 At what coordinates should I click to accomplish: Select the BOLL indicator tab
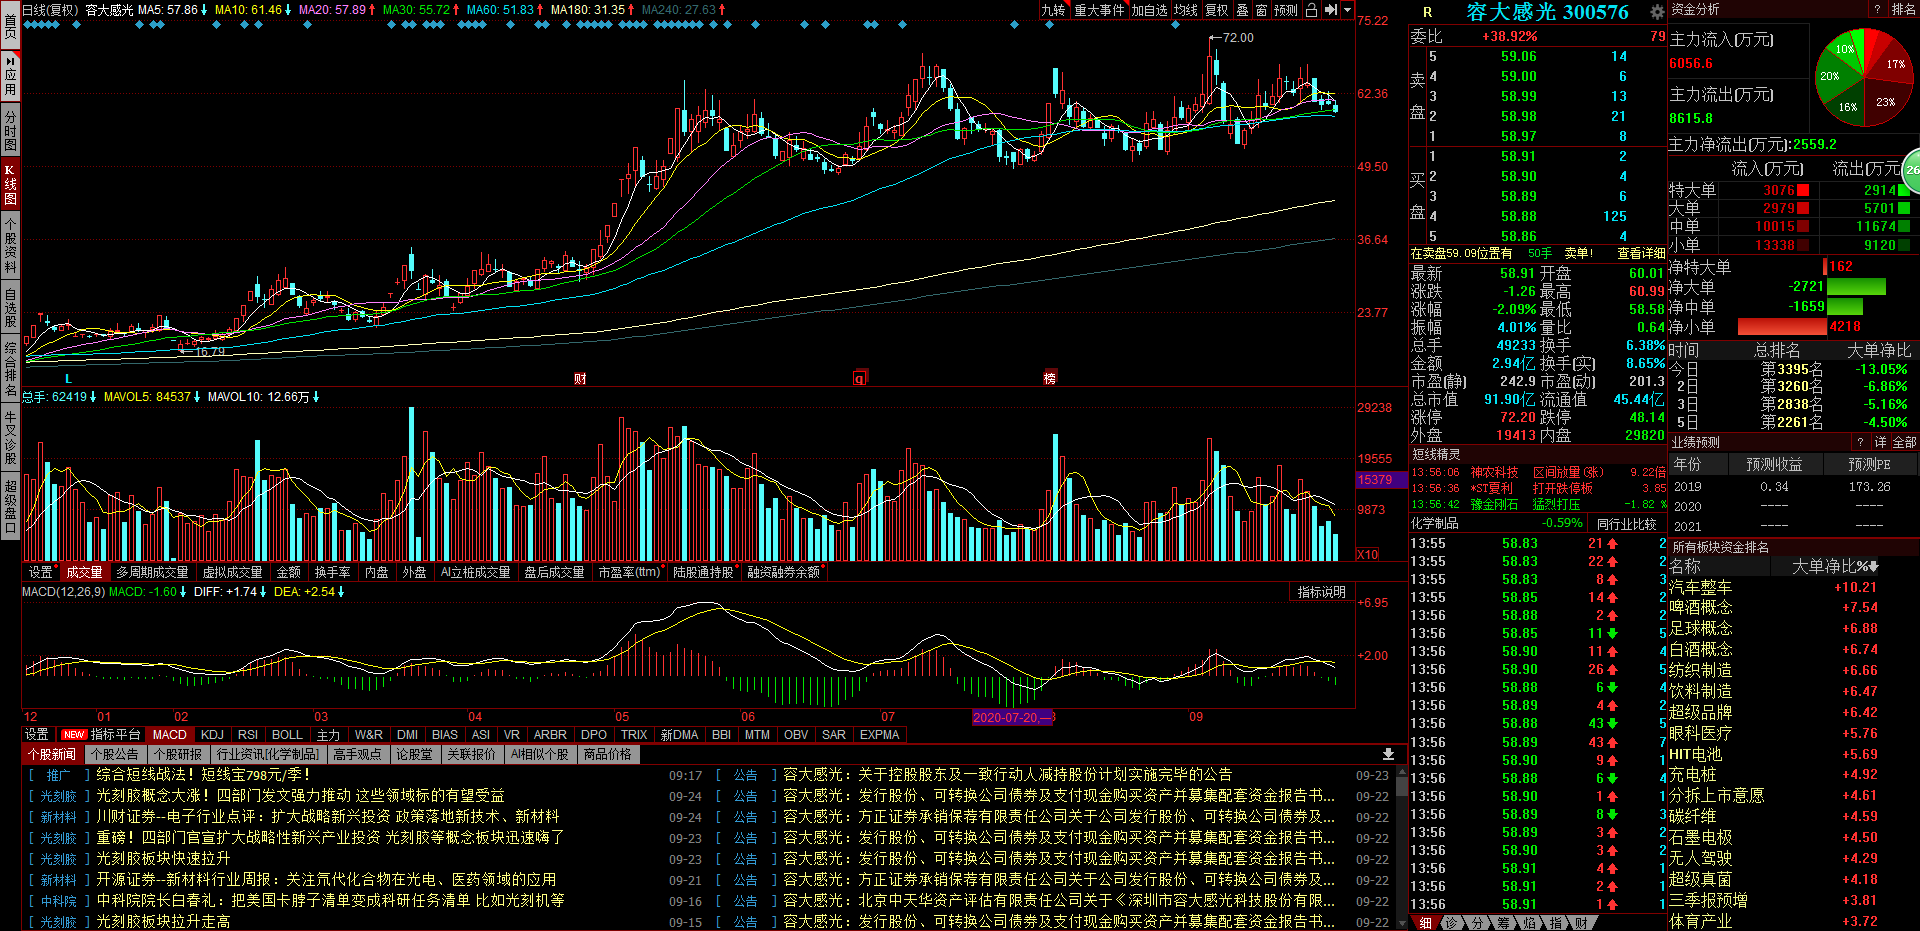coord(287,735)
